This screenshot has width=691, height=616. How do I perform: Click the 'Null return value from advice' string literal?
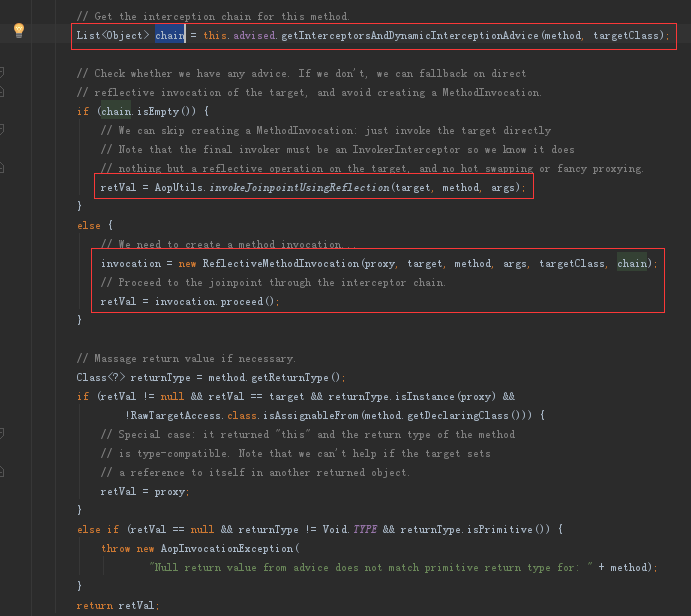pos(371,568)
